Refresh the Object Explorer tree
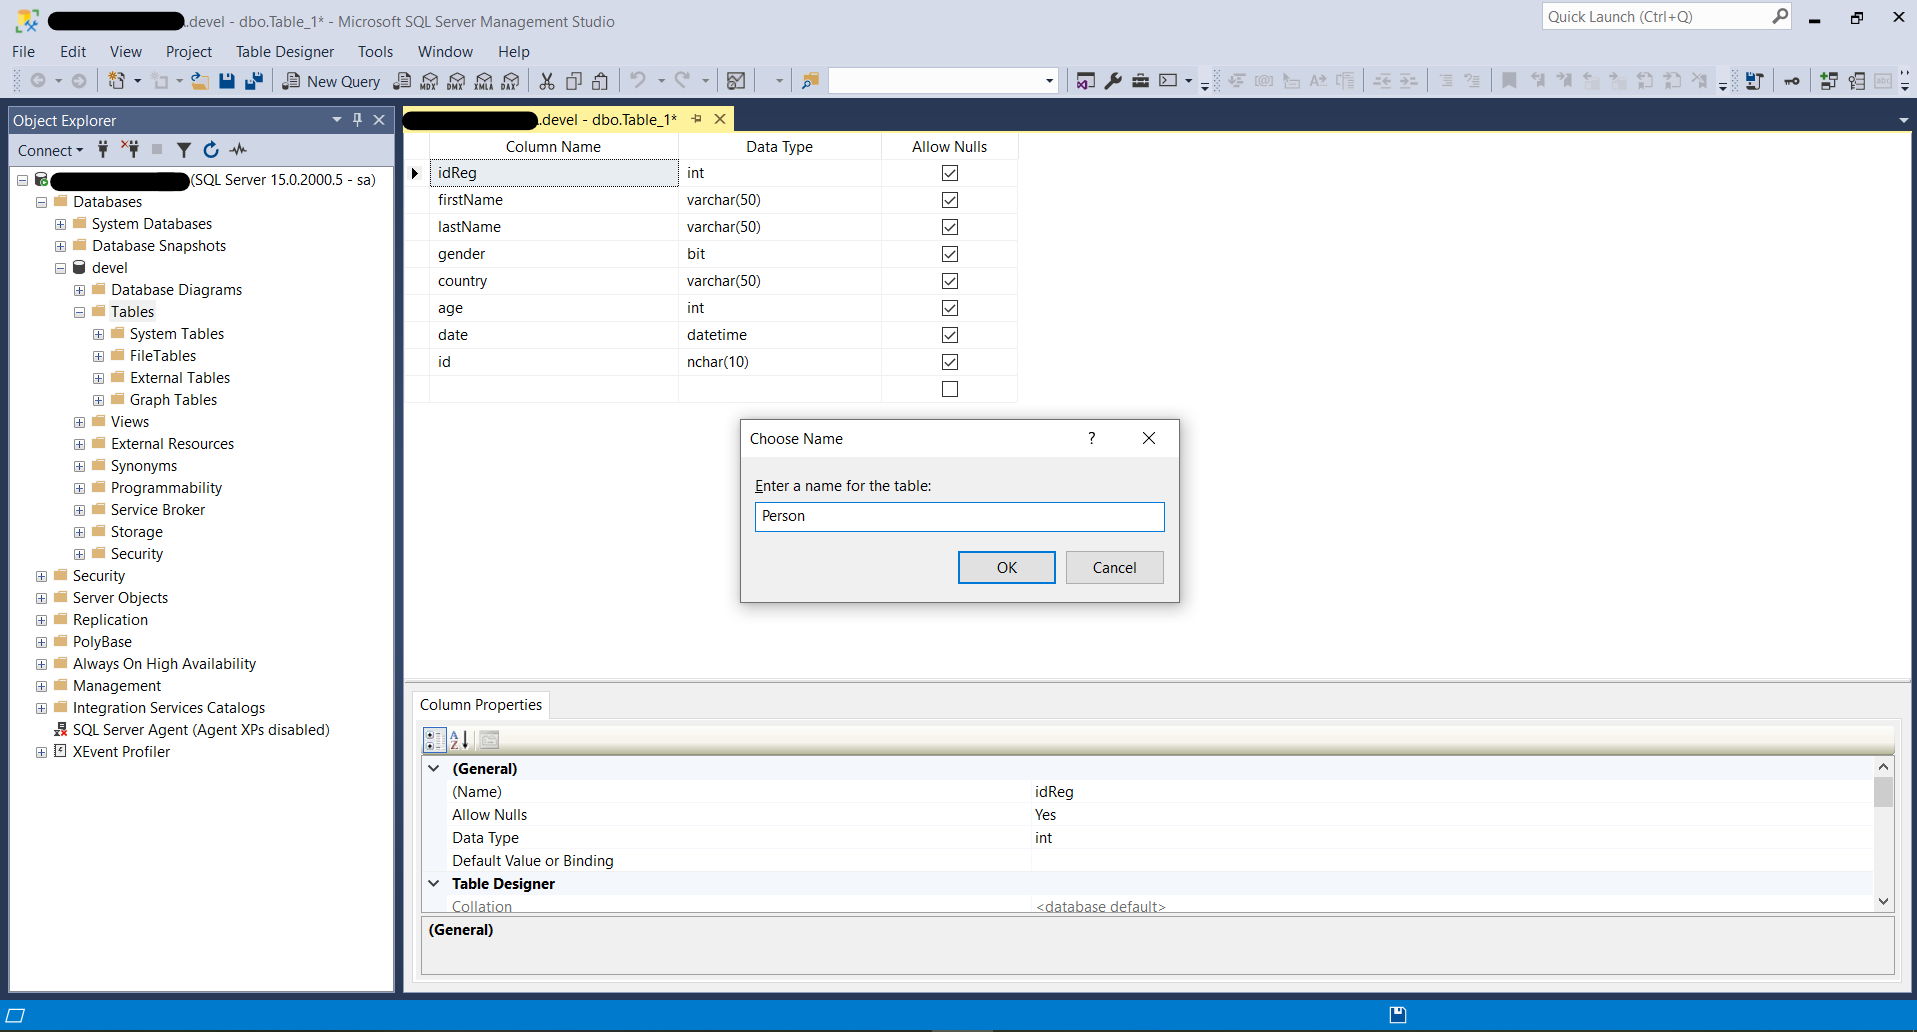Image resolution: width=1917 pixels, height=1032 pixels. [x=211, y=150]
